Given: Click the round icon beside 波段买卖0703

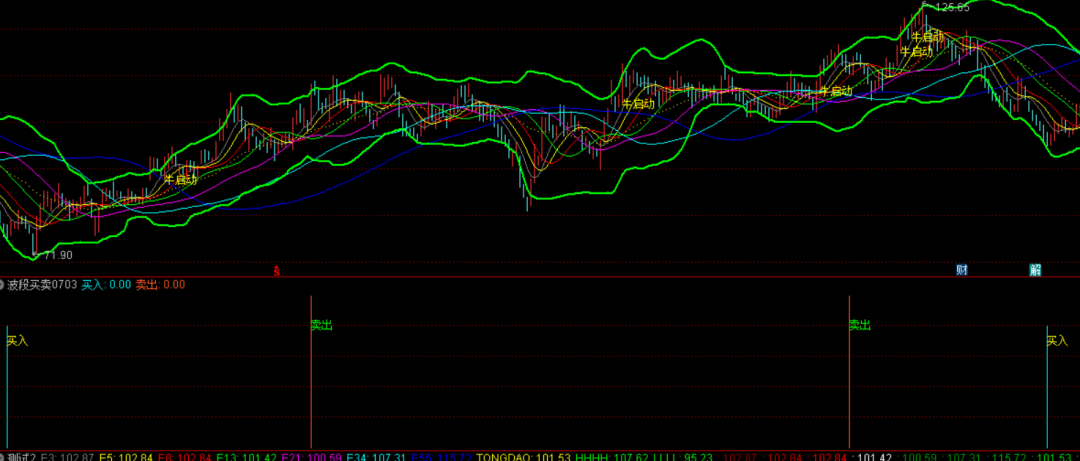Looking at the screenshot, I should [x=2, y=284].
